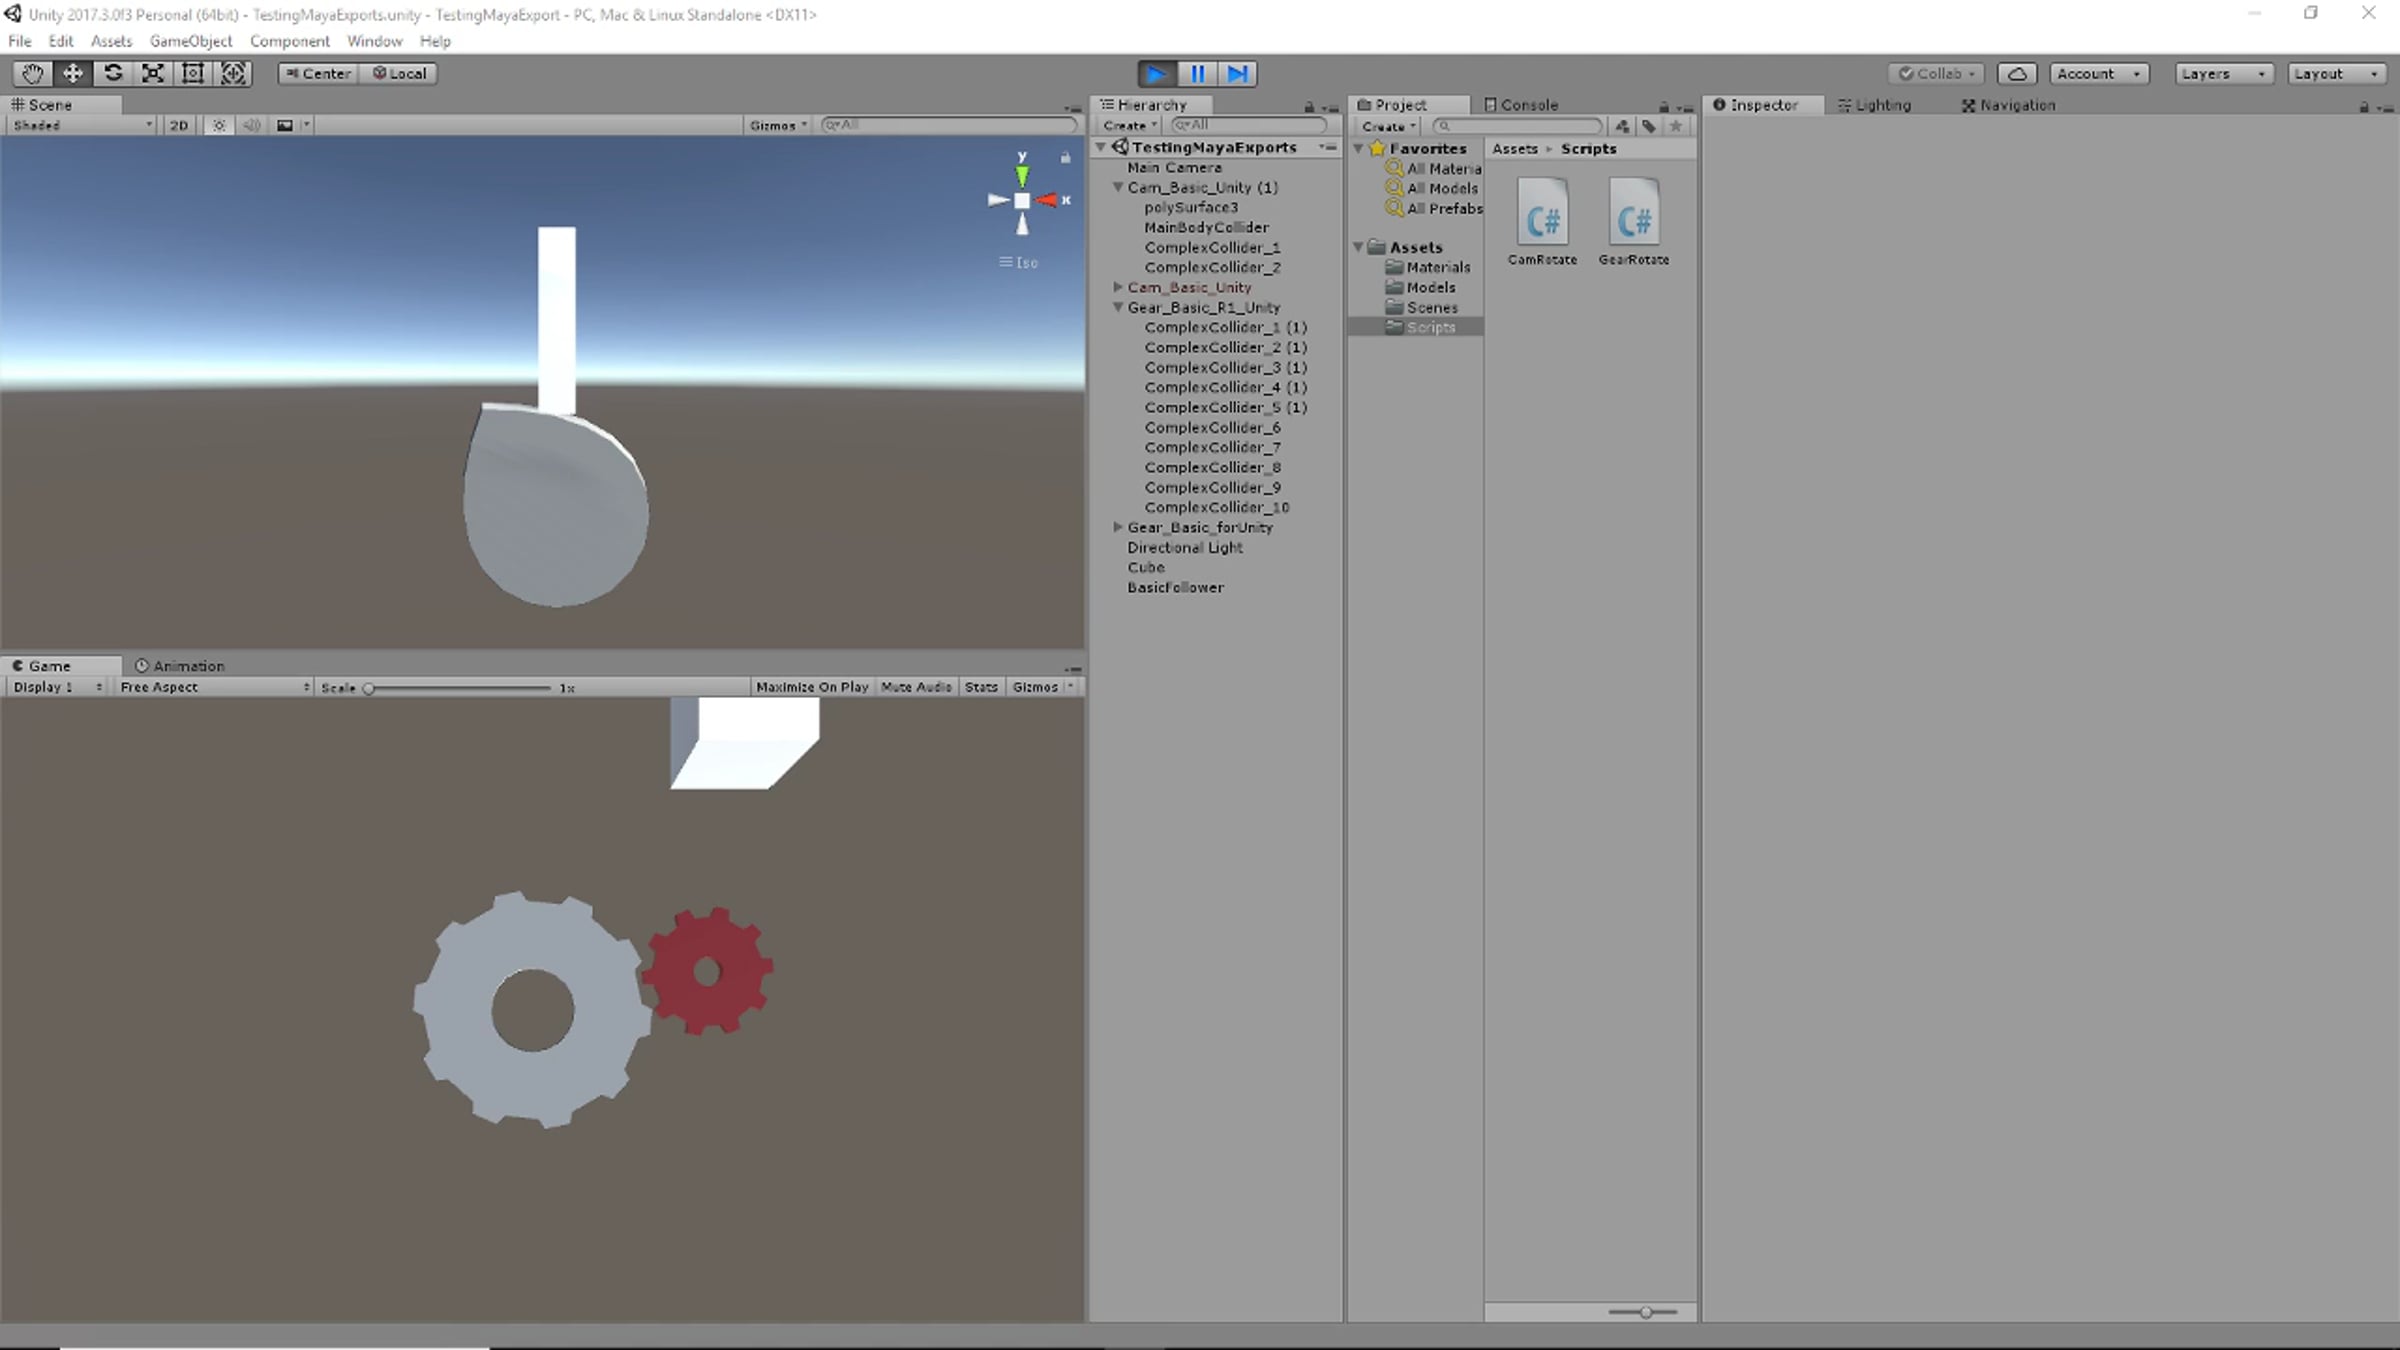
Task: Select the Move tool
Action: coord(73,73)
